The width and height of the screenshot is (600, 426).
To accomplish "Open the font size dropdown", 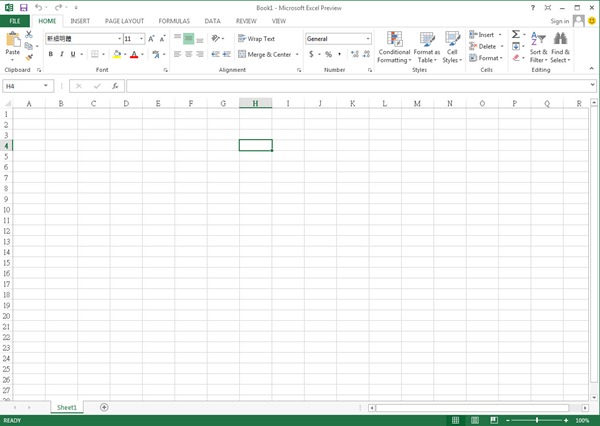I will coord(141,38).
